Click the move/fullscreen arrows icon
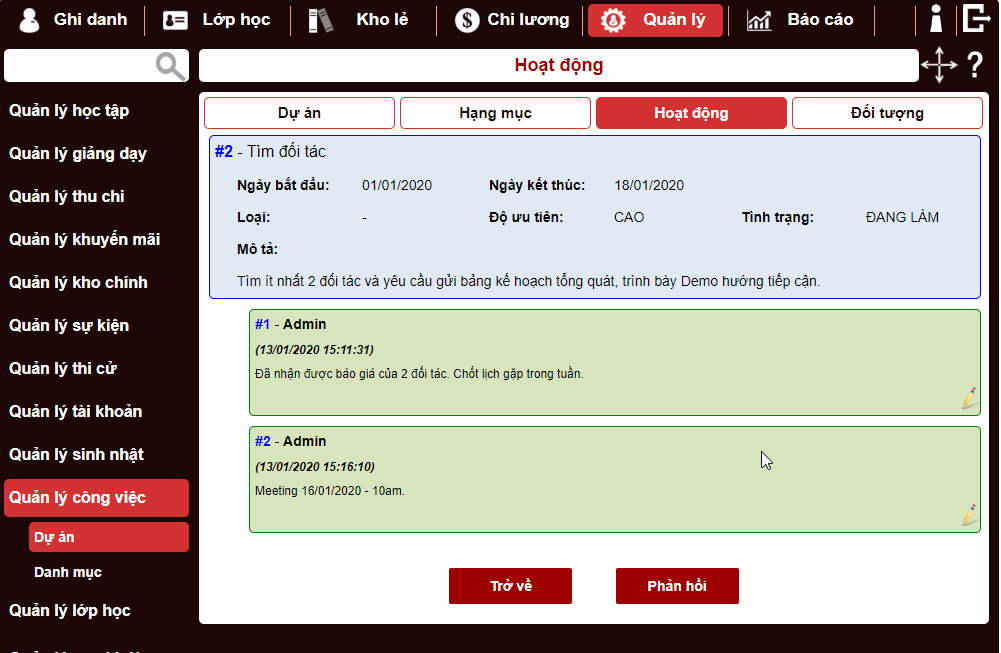 (938, 66)
